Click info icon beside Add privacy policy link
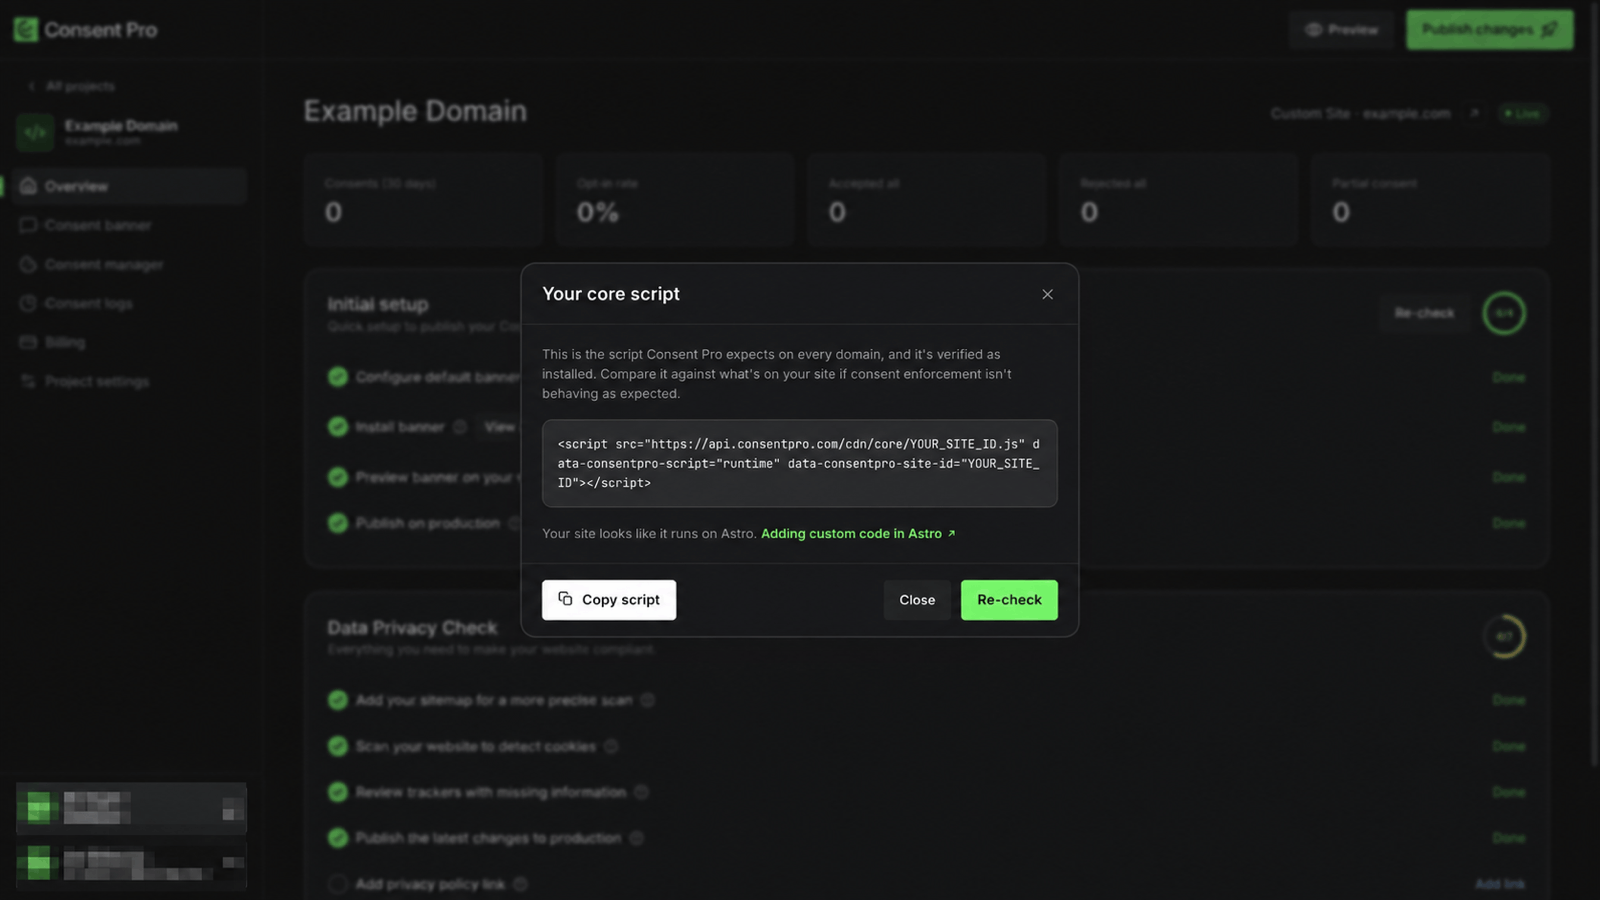The height and width of the screenshot is (900, 1600). pos(521,884)
